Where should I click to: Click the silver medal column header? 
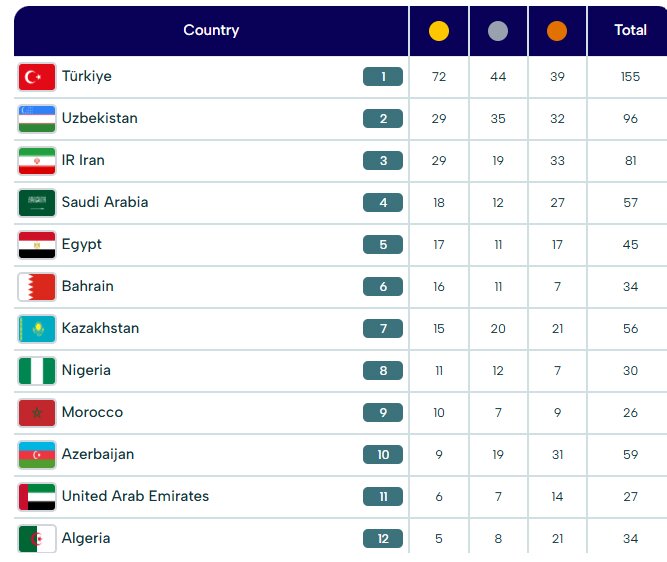pos(498,31)
